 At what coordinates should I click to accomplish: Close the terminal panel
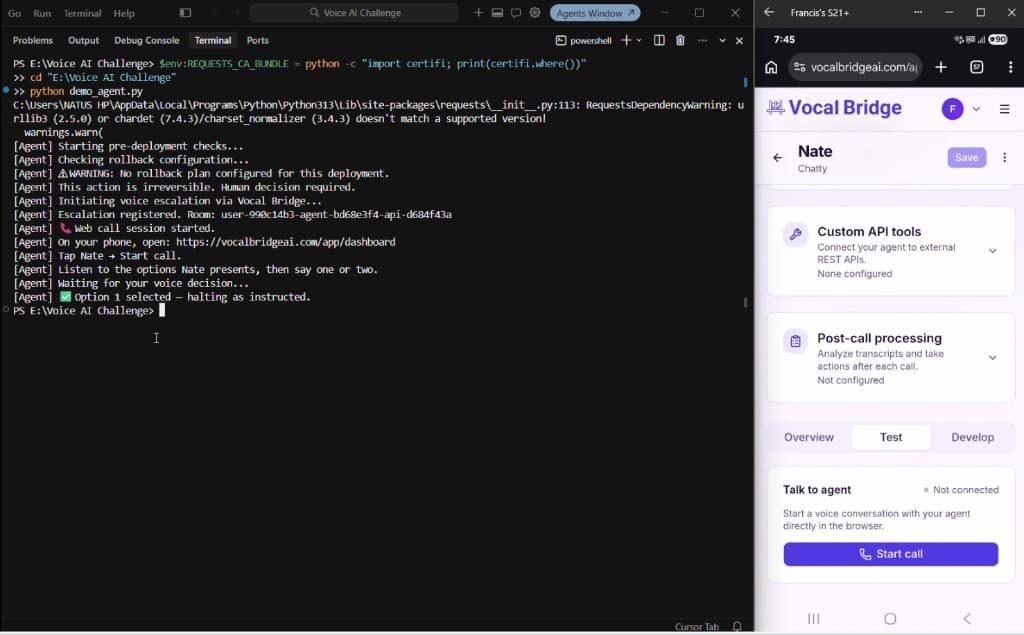[x=739, y=41]
